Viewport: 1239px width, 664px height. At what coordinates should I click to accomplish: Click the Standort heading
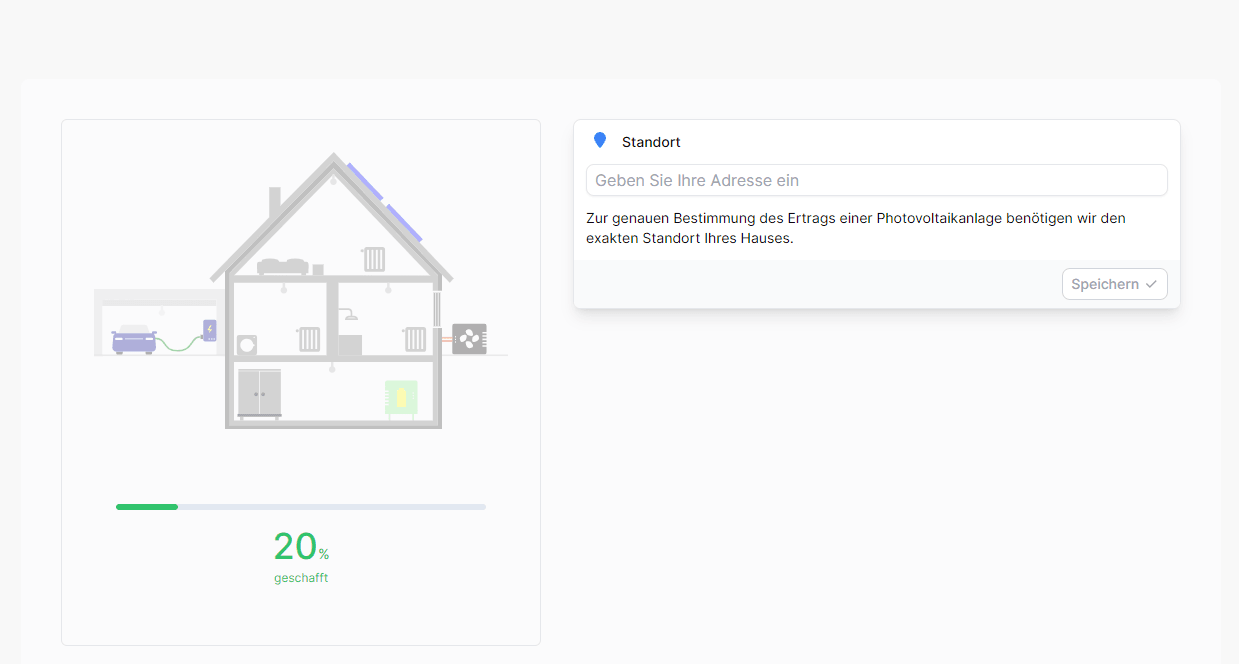tap(651, 142)
